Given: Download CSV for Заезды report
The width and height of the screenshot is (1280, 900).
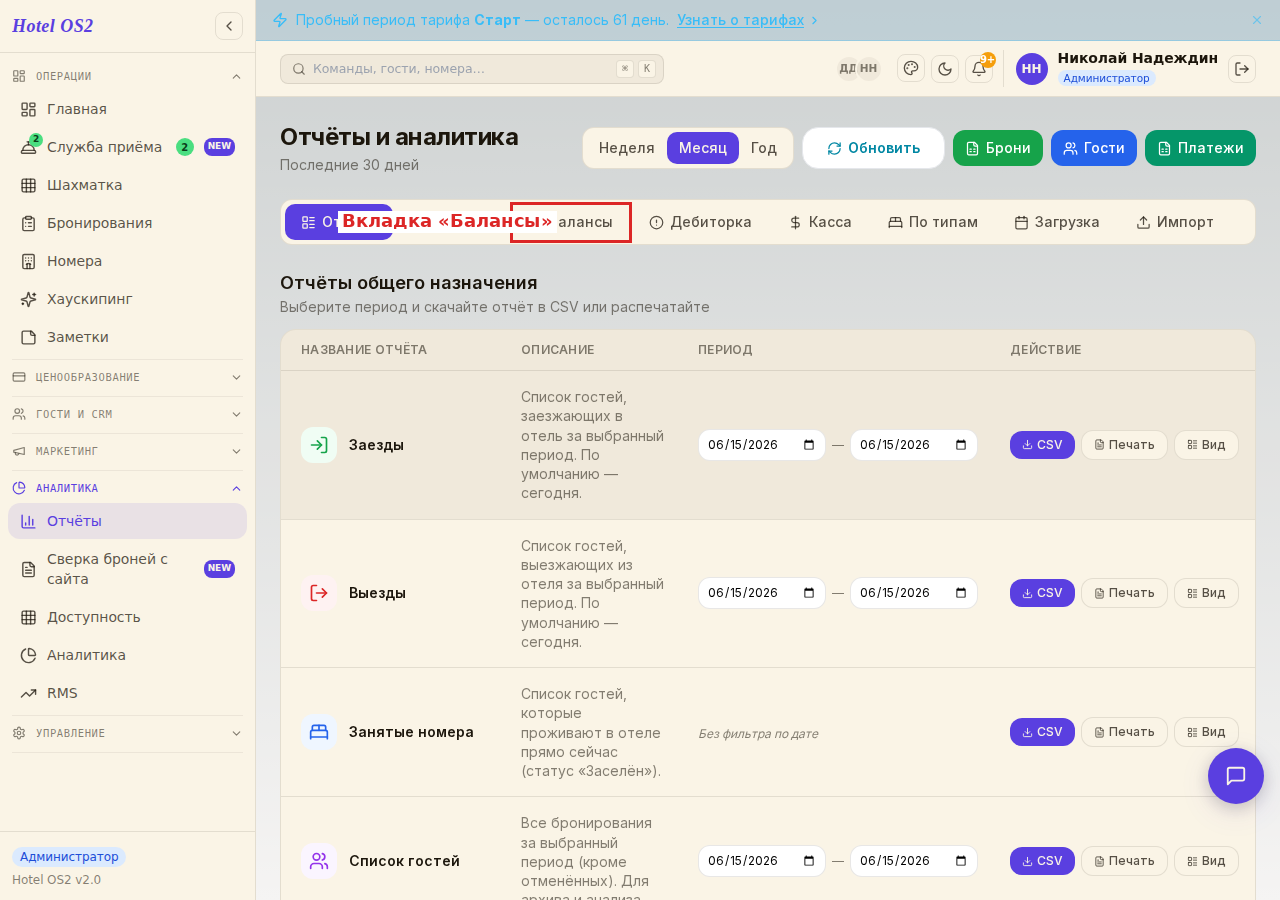Looking at the screenshot, I should click(1042, 445).
